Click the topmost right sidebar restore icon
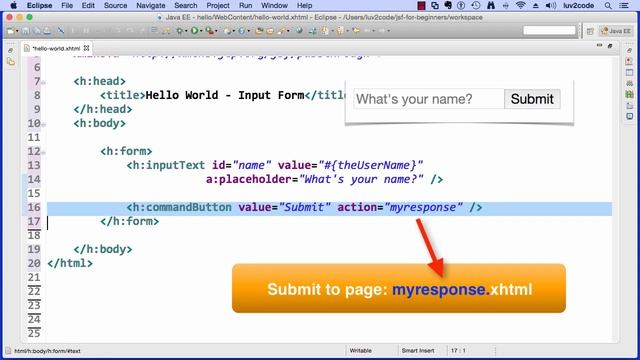 (x=629, y=50)
